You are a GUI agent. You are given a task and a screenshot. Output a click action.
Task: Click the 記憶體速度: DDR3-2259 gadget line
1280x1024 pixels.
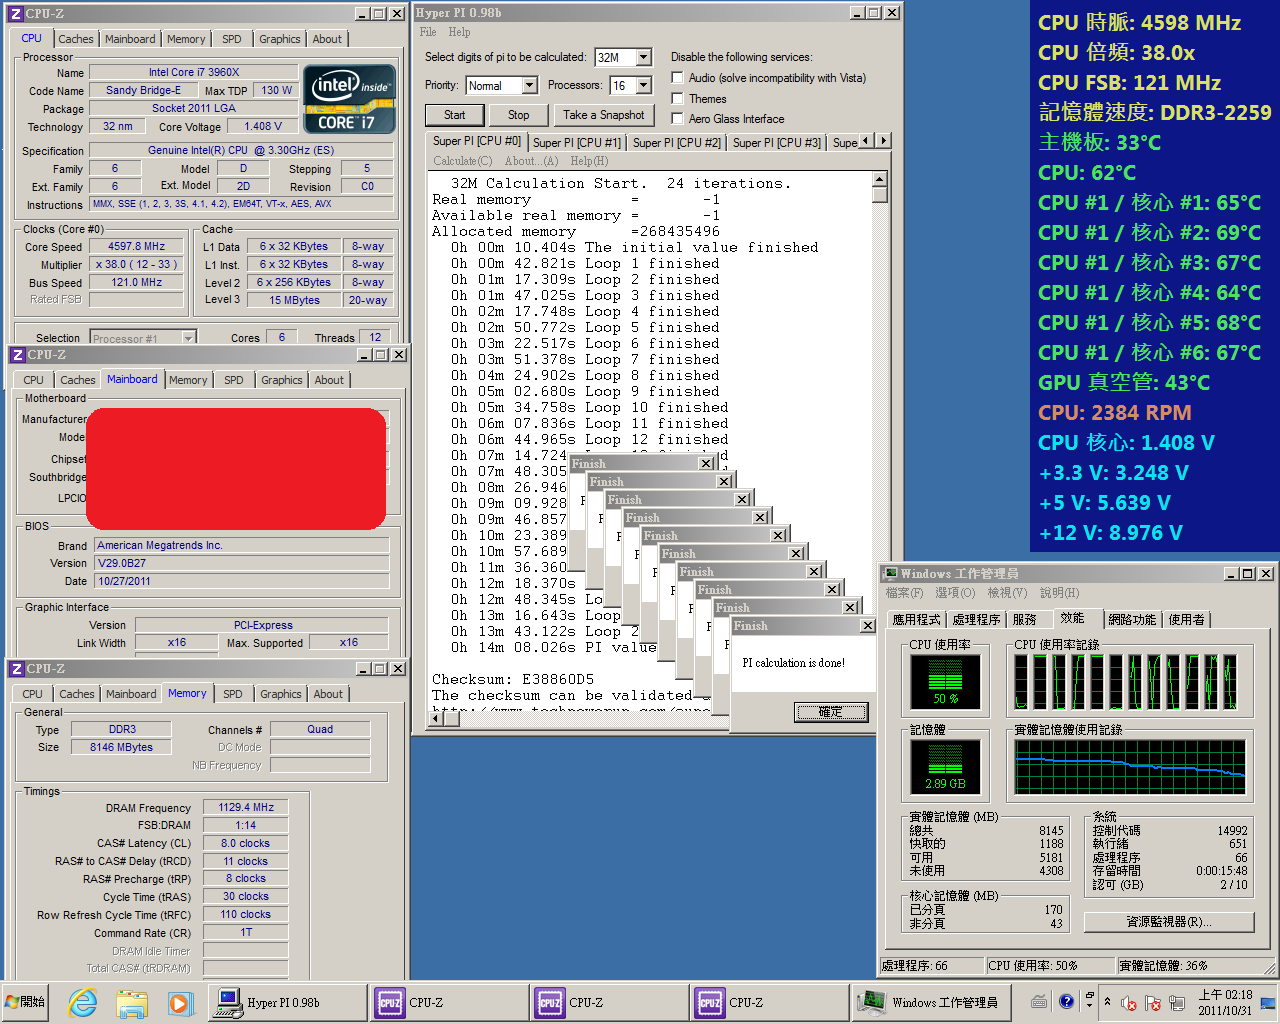click(x=1155, y=112)
